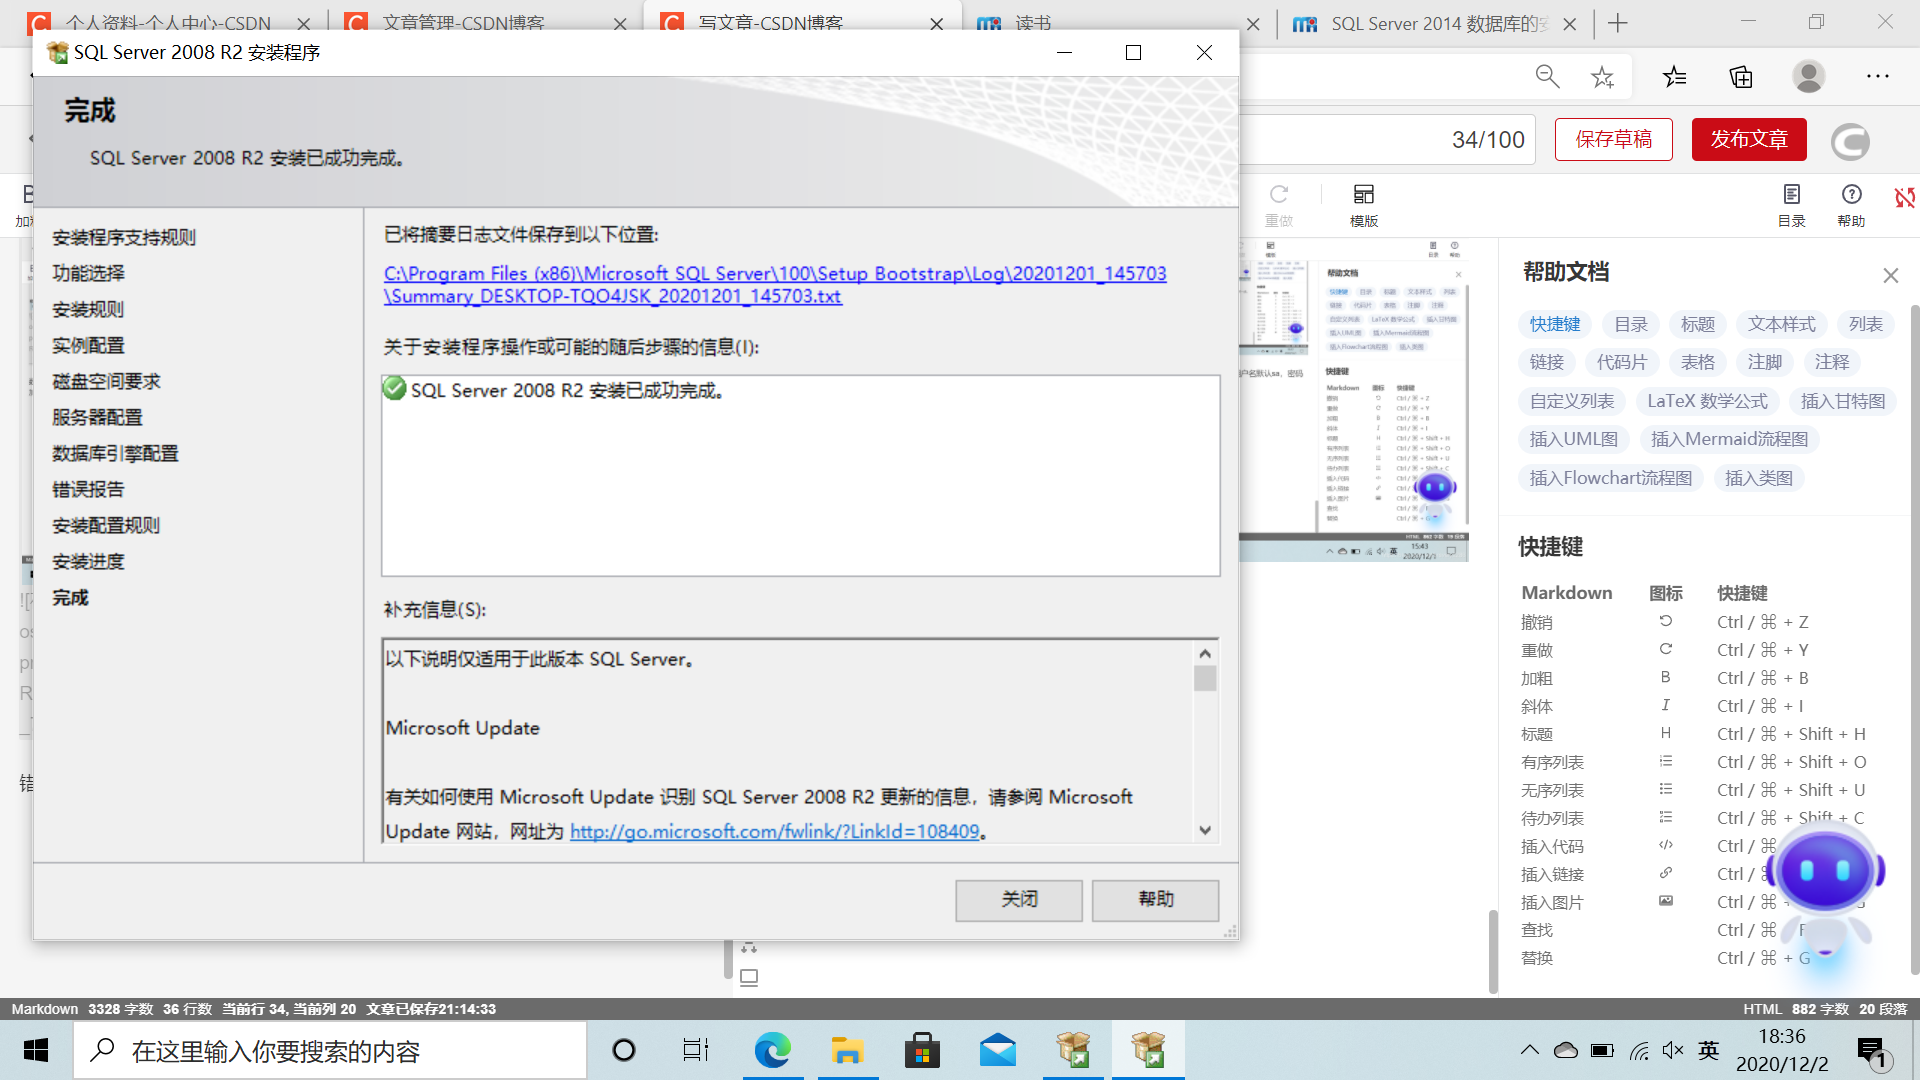Select 插入甘特图 tag in help panel

click(x=1843, y=401)
